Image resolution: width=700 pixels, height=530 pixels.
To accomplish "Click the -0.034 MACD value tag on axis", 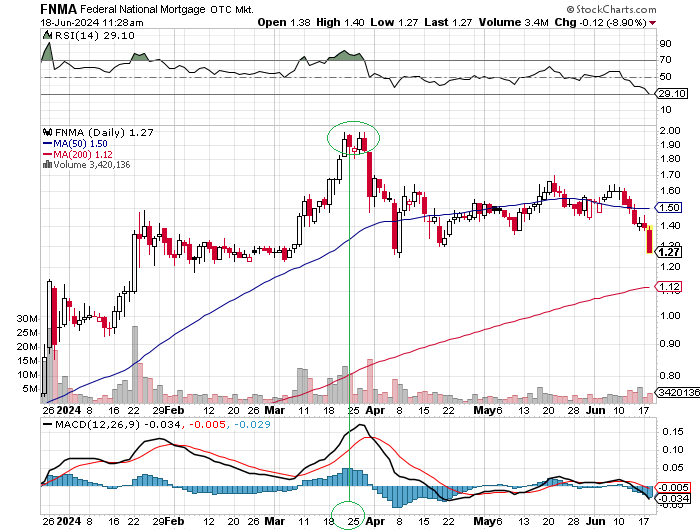I will [x=672, y=498].
